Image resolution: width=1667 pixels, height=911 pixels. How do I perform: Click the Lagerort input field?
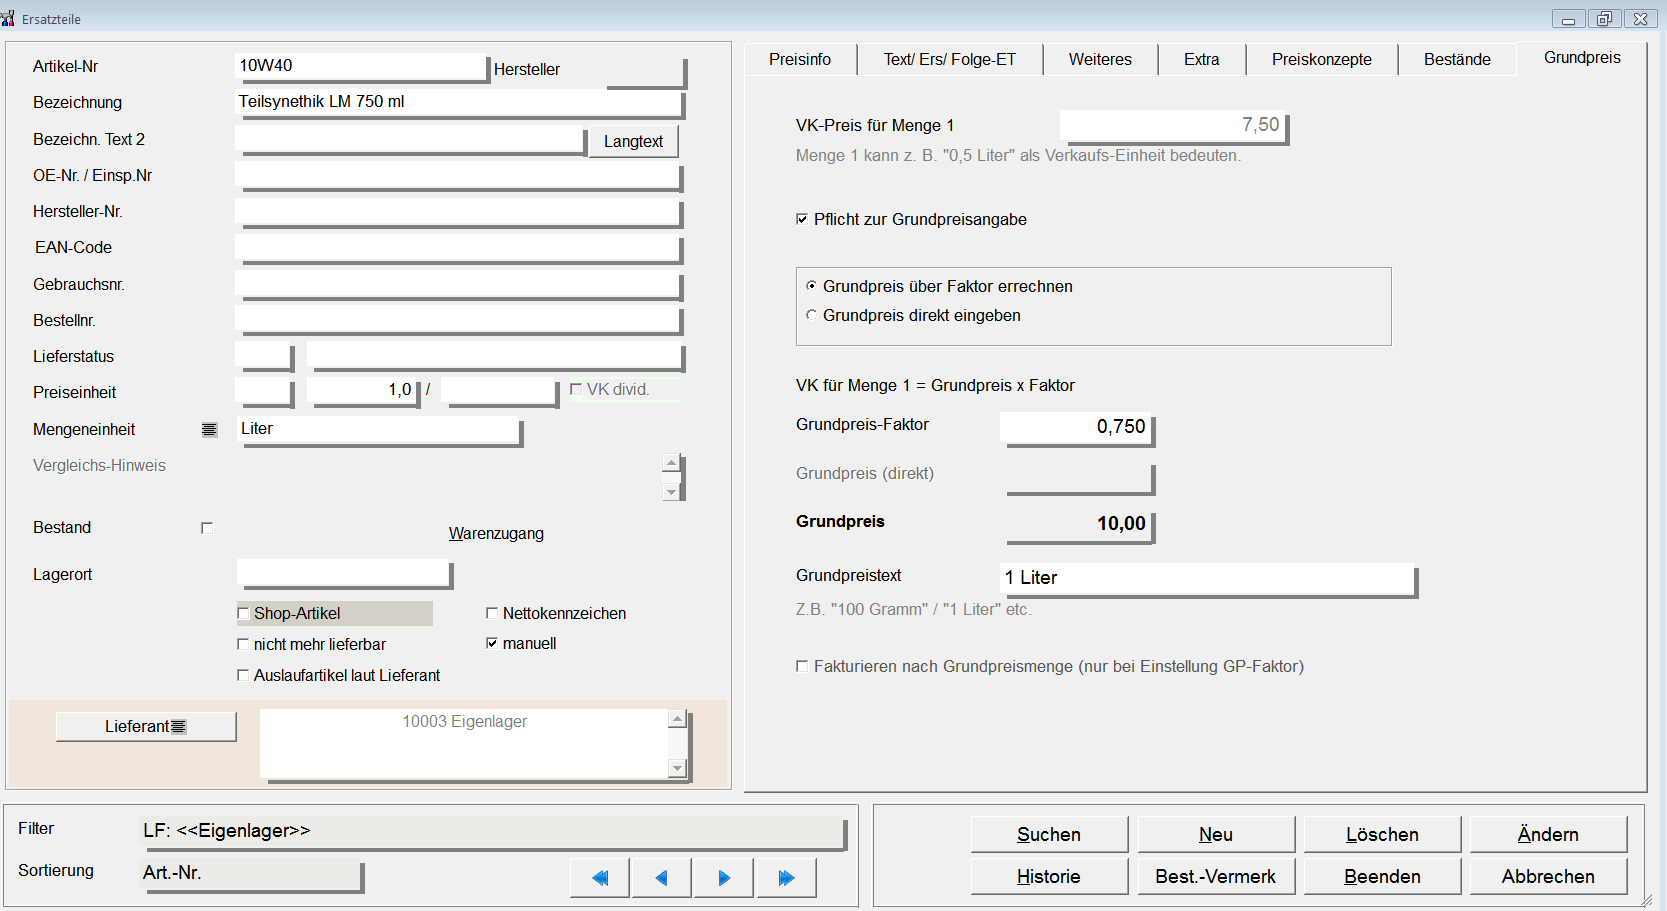(345, 574)
